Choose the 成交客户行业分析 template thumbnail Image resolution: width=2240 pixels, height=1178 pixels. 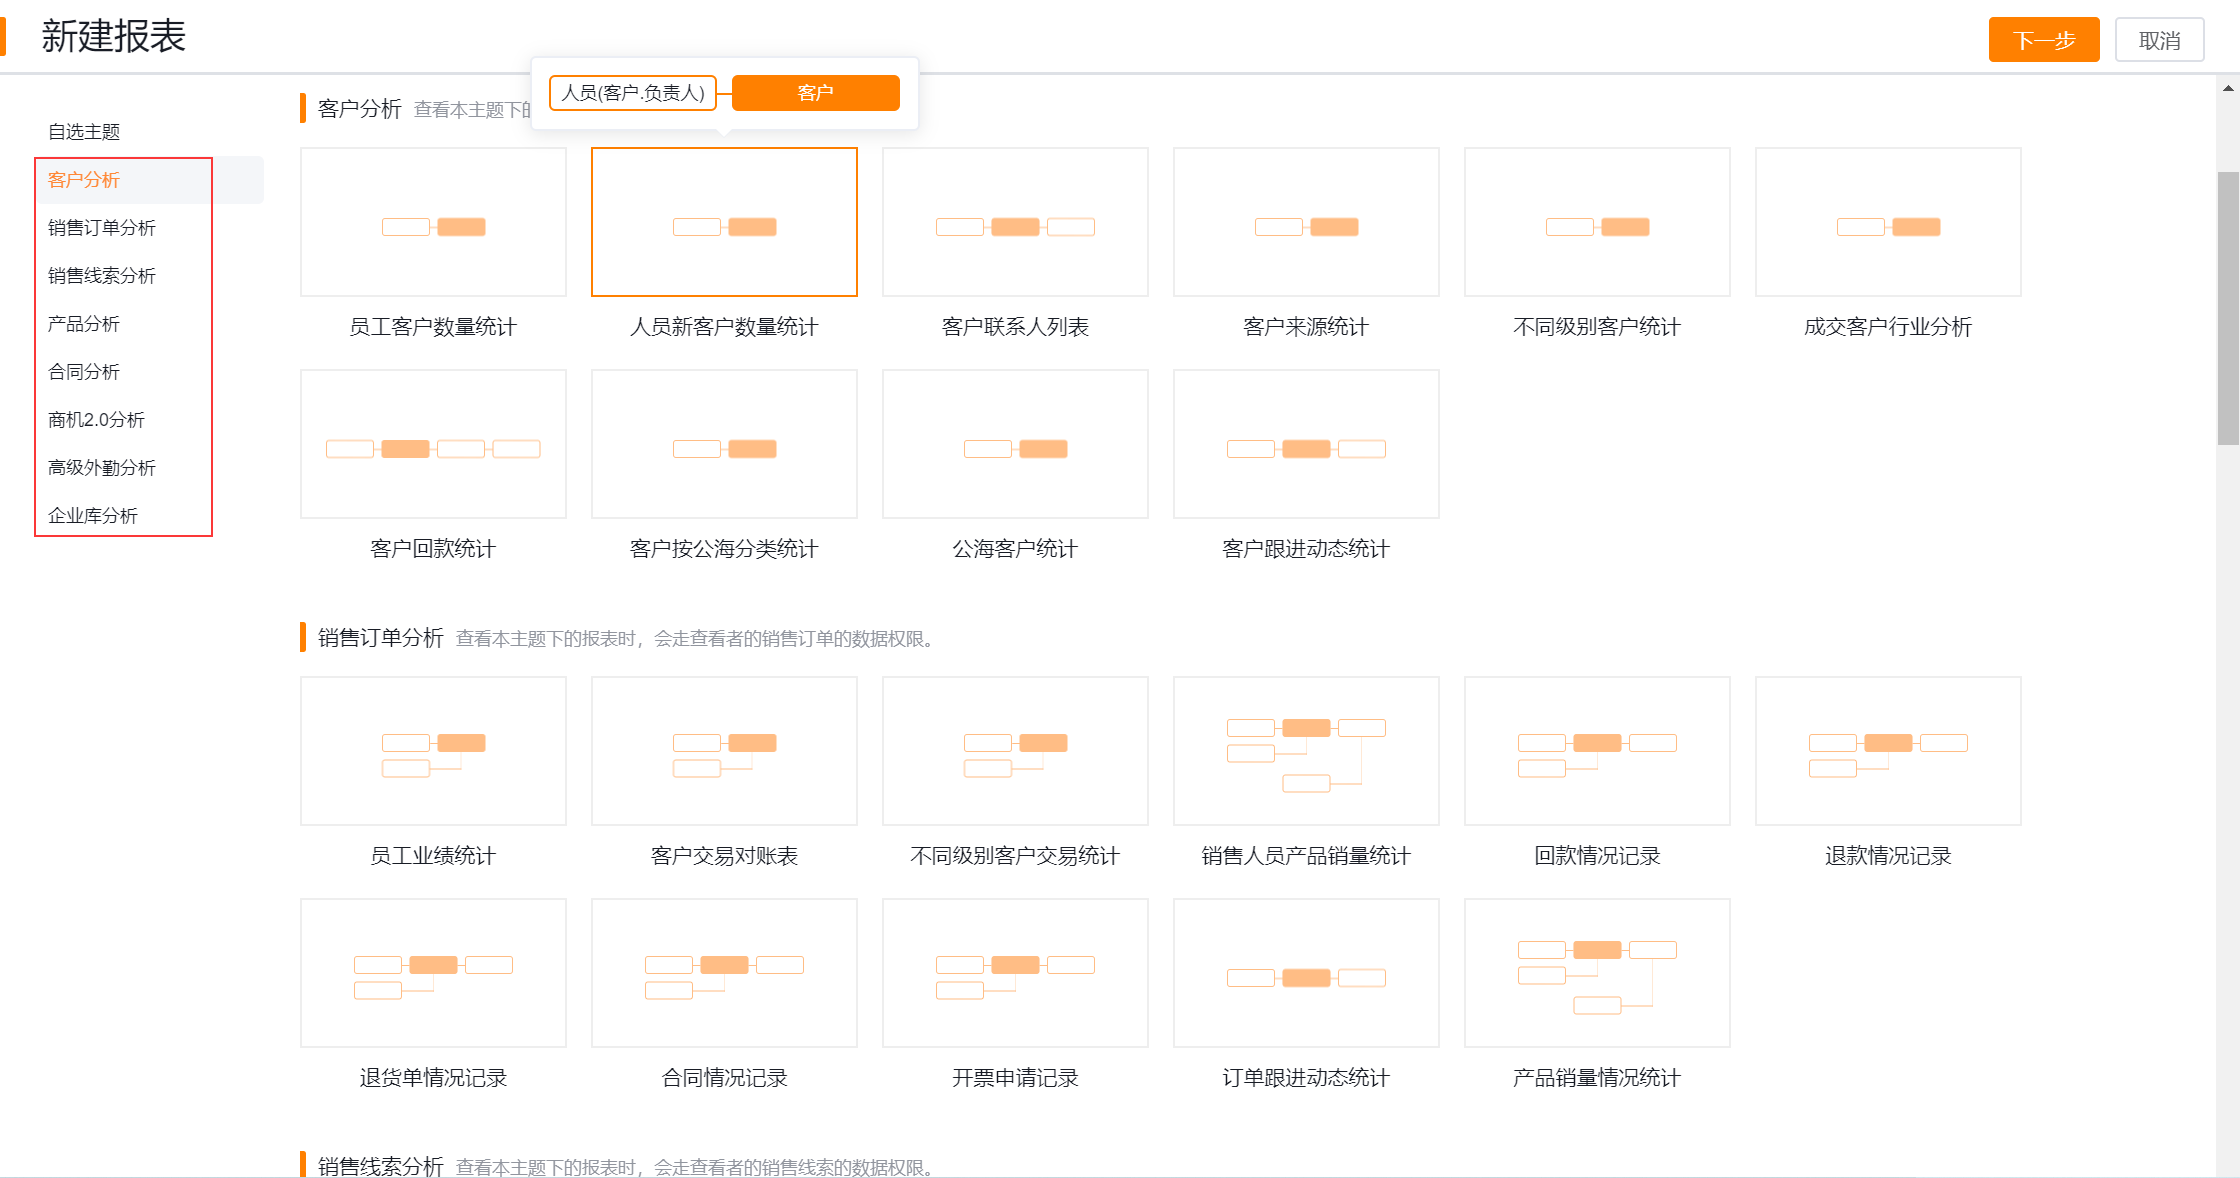tap(1888, 222)
